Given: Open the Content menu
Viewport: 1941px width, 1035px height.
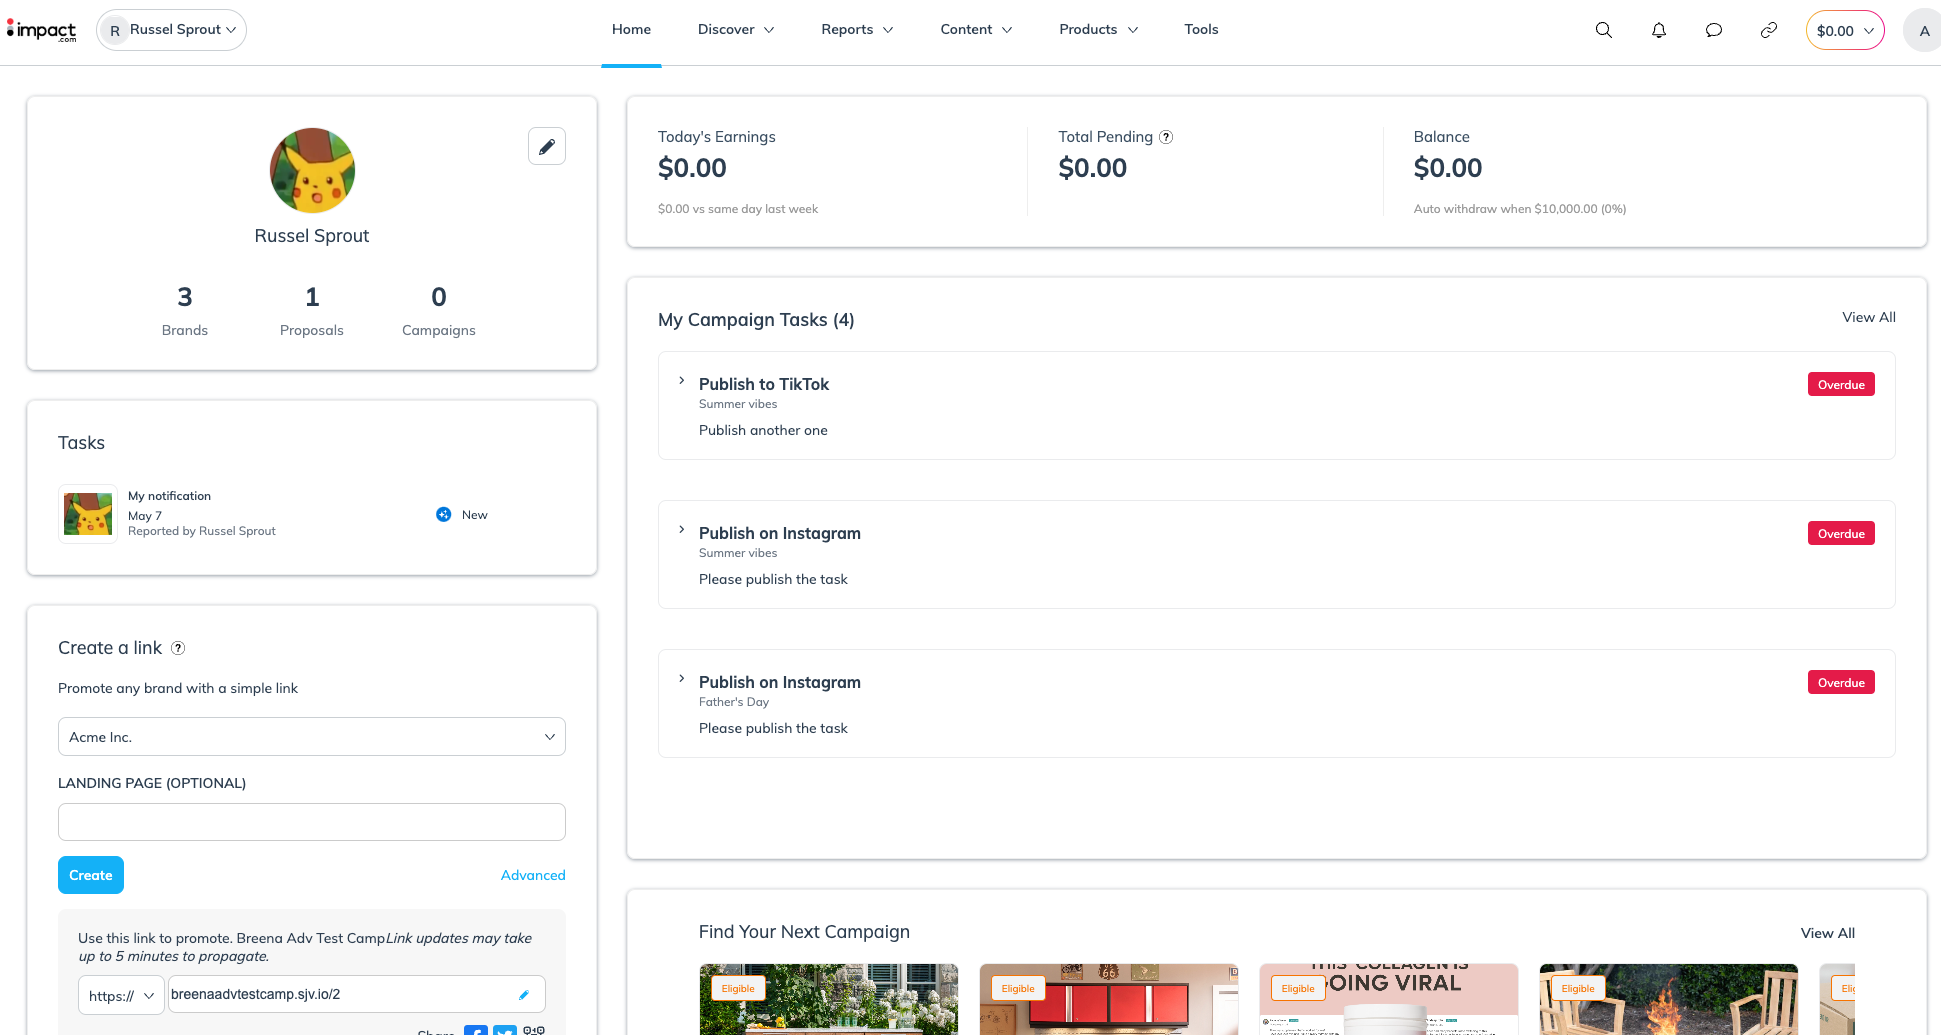Looking at the screenshot, I should pyautogui.click(x=976, y=30).
